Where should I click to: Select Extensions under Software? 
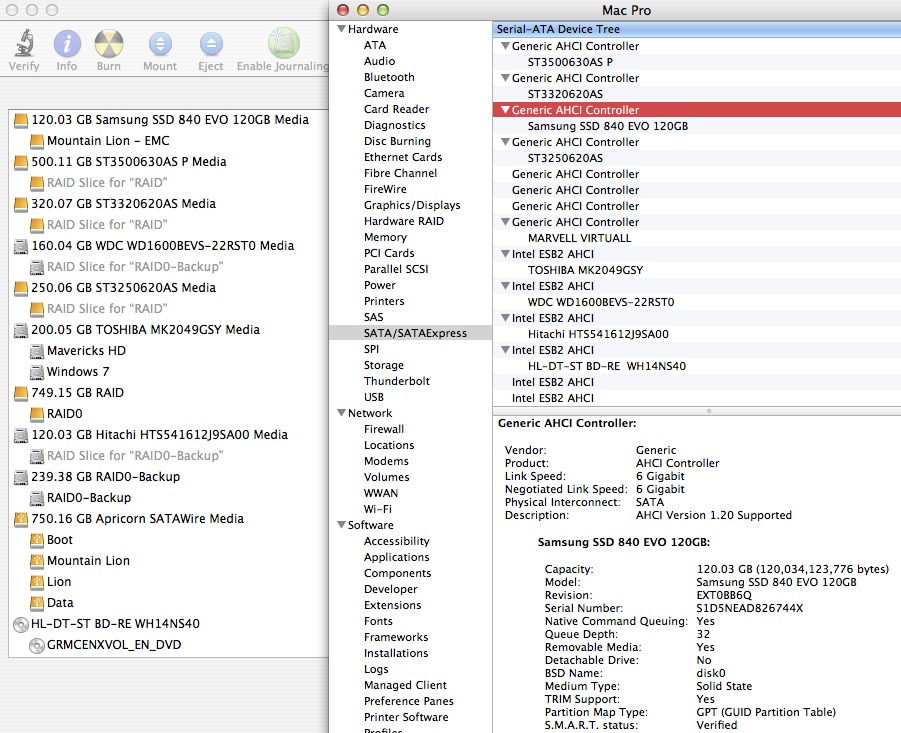392,605
